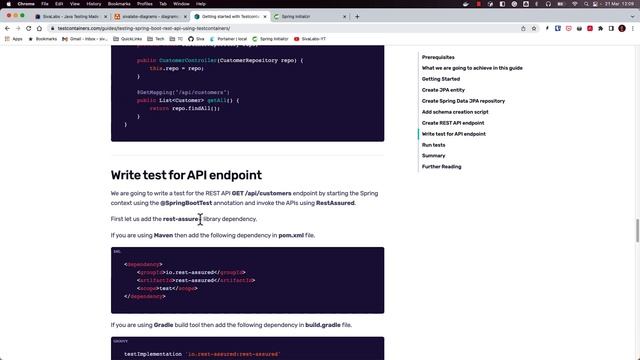Click the red extension icon in the toolbar
The width and height of the screenshot is (640, 360).
click(590, 29)
